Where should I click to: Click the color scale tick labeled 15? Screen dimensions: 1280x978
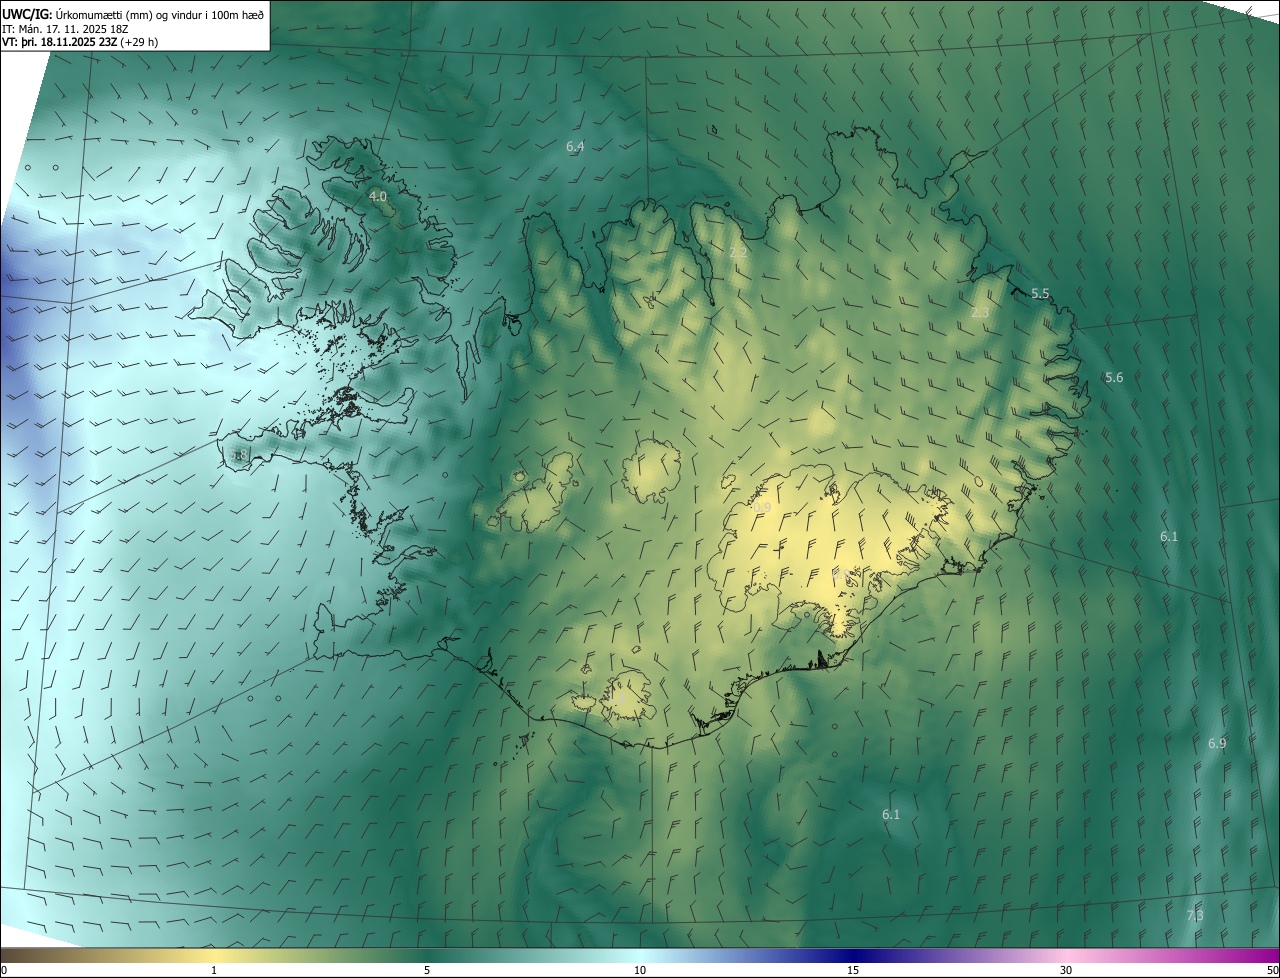853,971
